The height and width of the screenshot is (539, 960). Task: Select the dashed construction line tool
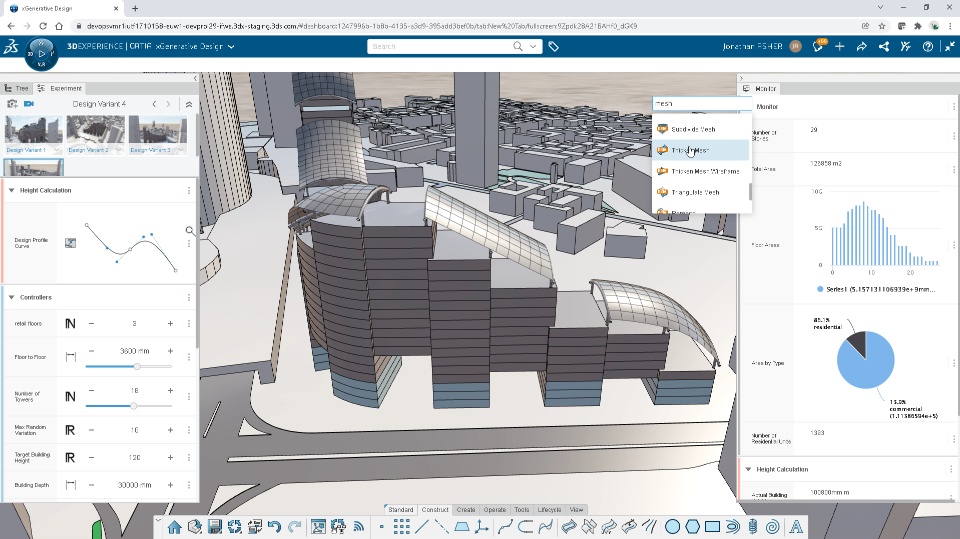(441, 527)
